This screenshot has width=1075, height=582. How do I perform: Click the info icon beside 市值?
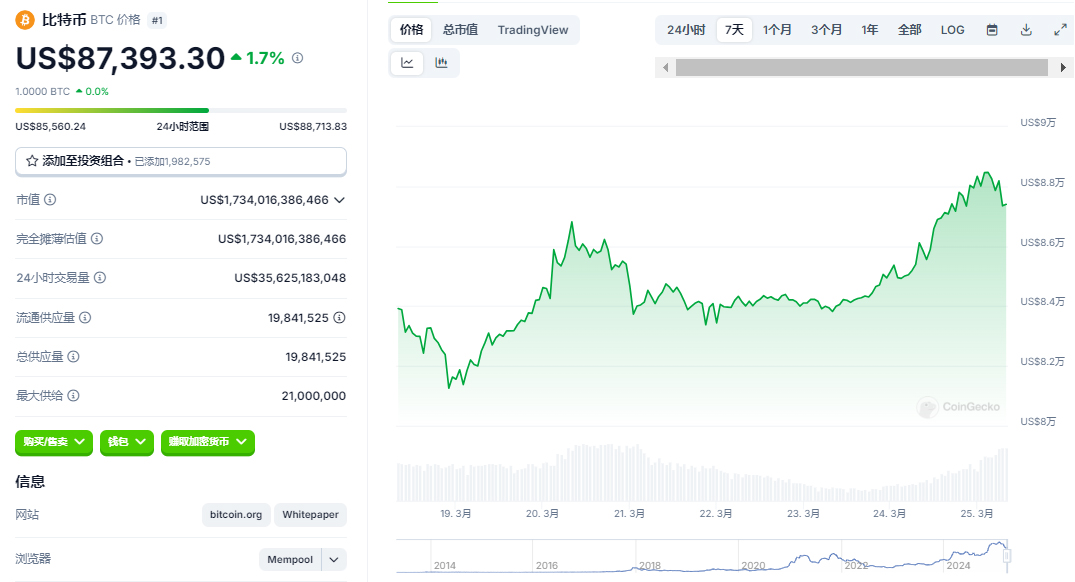51,200
